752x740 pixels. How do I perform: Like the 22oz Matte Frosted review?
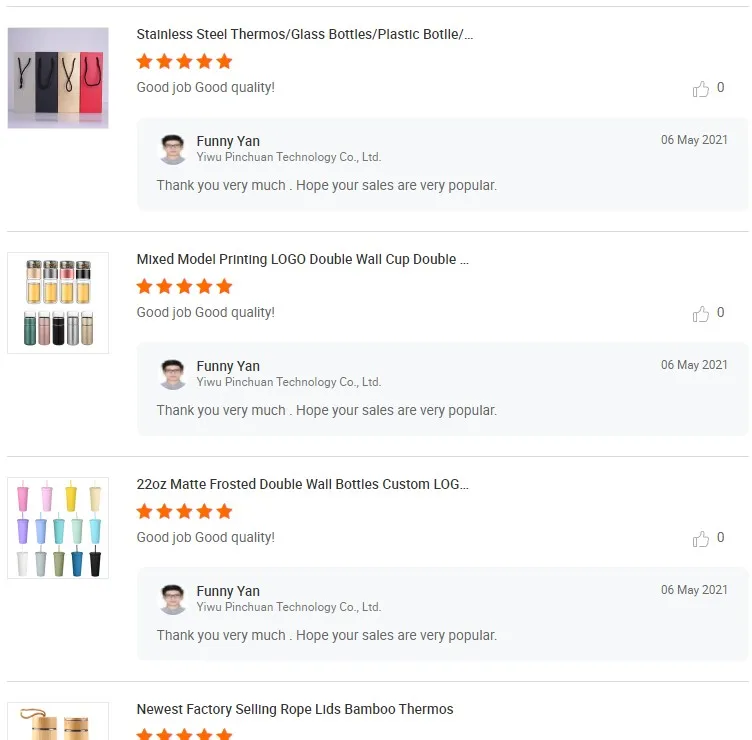(701, 539)
